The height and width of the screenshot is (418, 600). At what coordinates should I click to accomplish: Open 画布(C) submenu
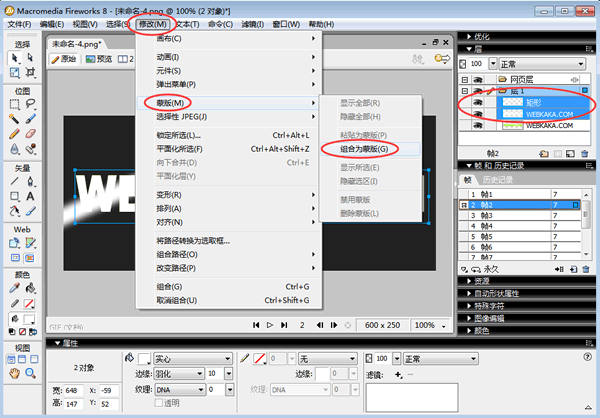coord(228,39)
